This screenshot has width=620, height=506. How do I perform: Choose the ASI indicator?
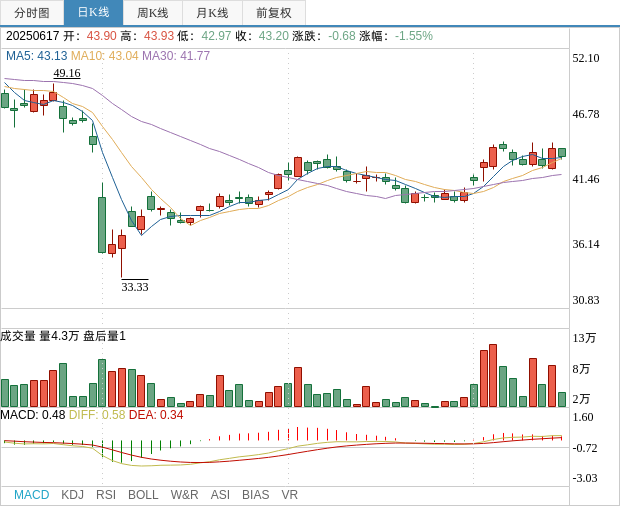point(220,495)
